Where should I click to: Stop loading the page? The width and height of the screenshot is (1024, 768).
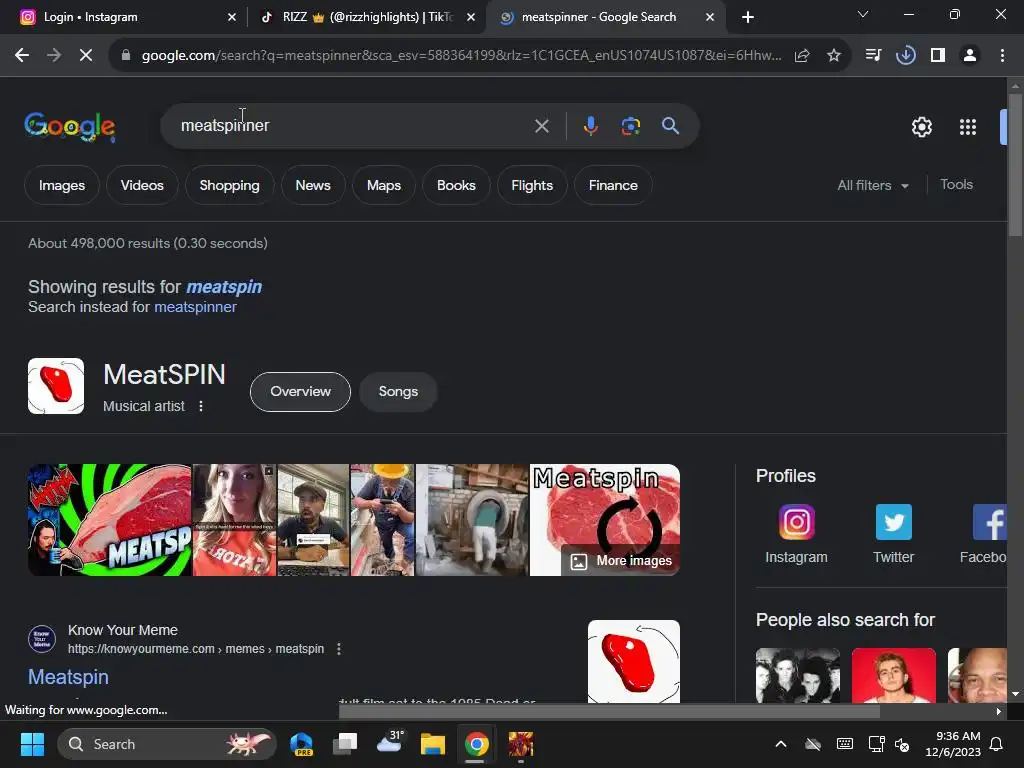(x=86, y=56)
